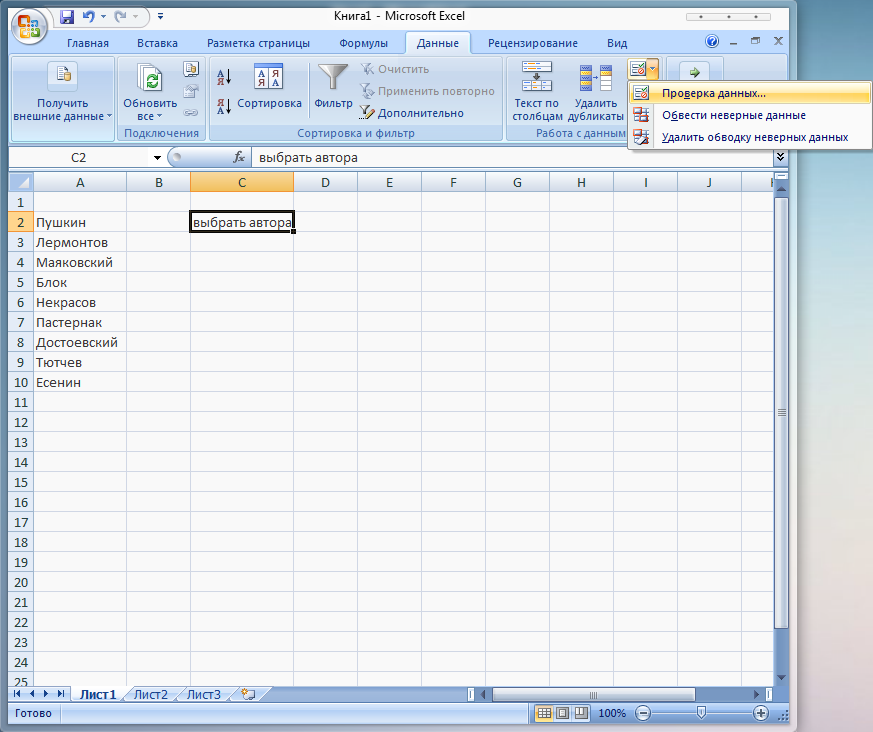Open the Формулы ribbon tab

click(x=363, y=43)
